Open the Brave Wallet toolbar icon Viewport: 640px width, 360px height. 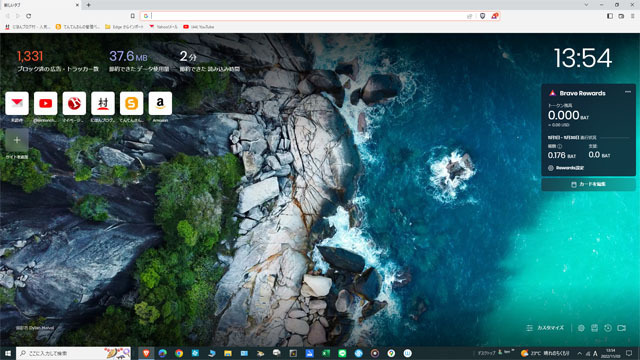tap(621, 16)
